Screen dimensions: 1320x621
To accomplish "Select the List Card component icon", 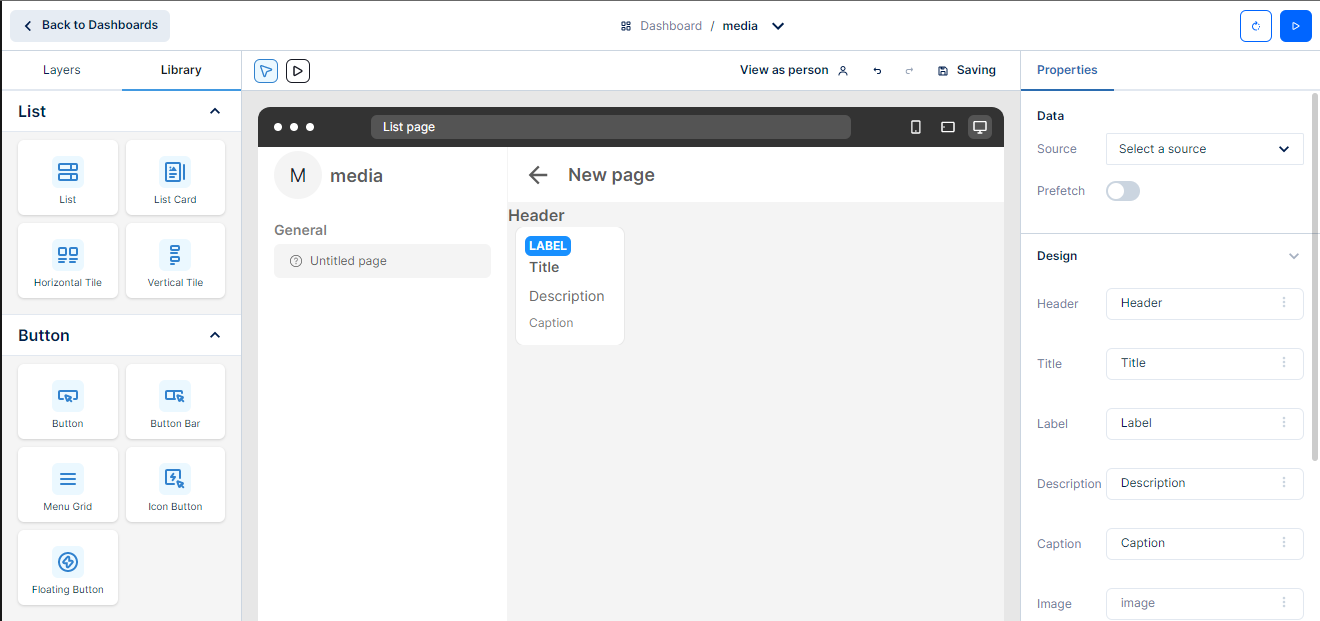I will click(x=175, y=172).
